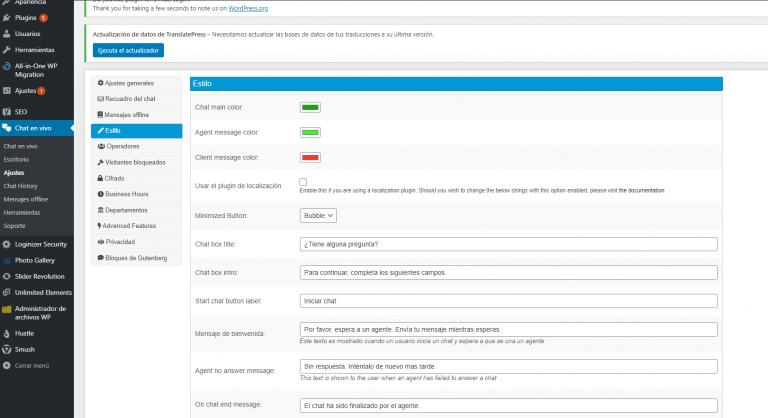
Task: Open the documentation link
Action: click(x=640, y=190)
